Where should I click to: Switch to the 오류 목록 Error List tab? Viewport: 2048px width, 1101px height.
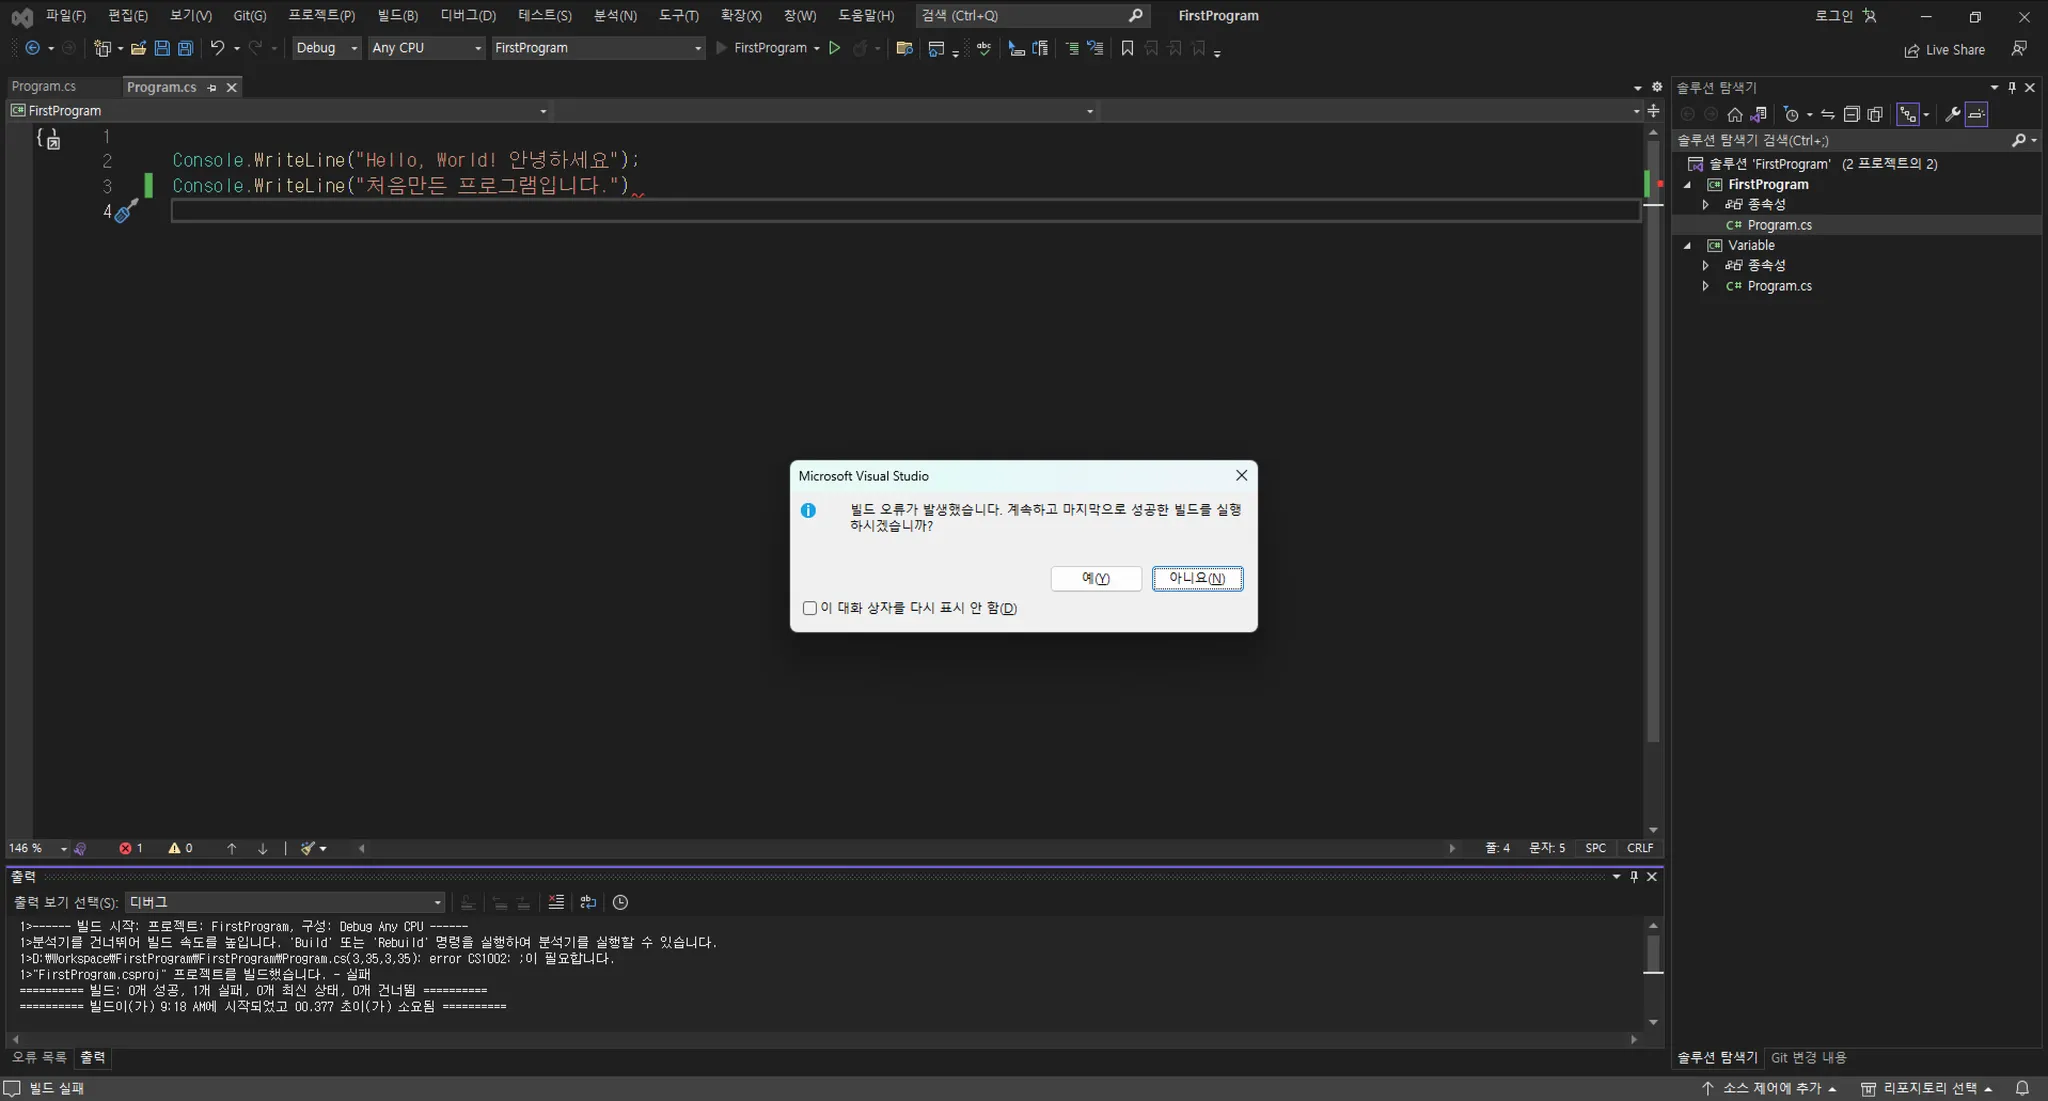[x=39, y=1058]
